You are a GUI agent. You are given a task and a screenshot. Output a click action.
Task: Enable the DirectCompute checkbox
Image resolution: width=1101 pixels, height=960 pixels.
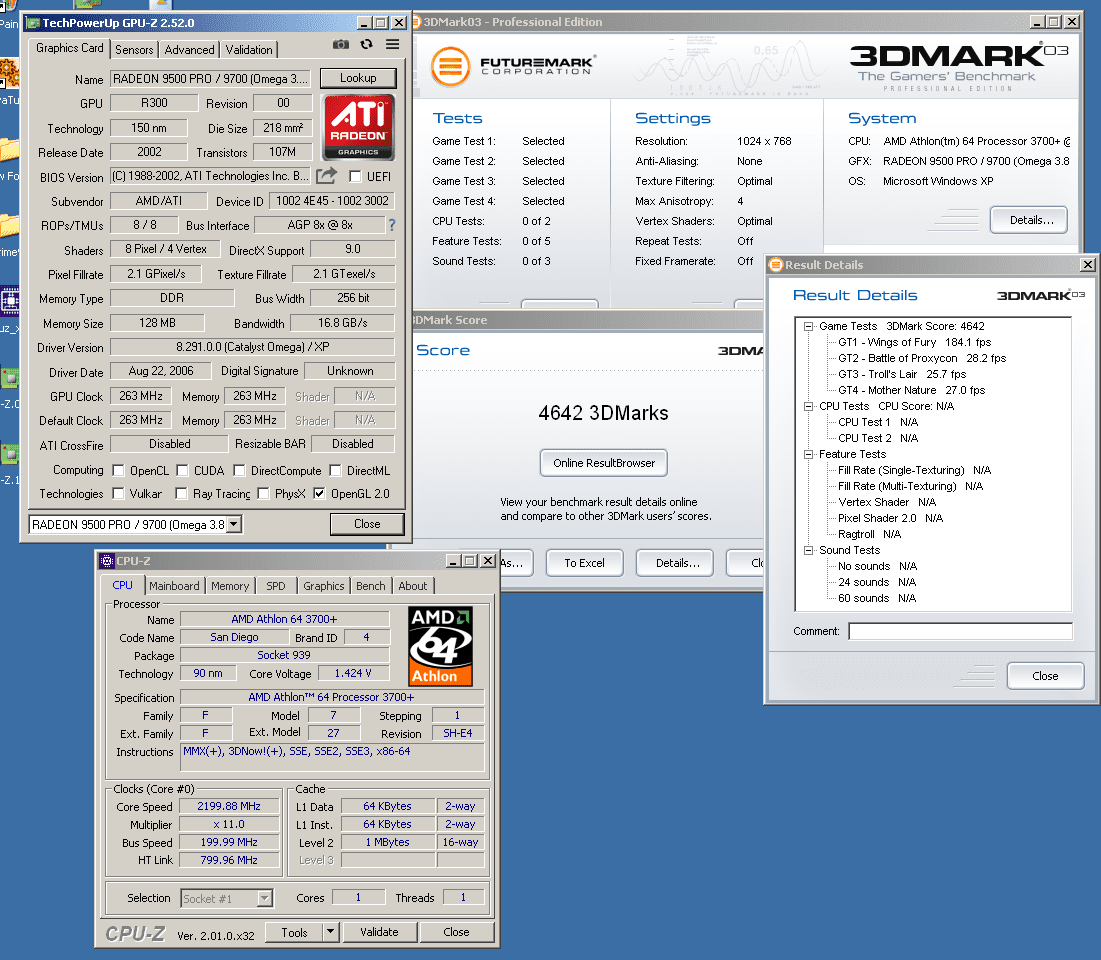pos(239,471)
